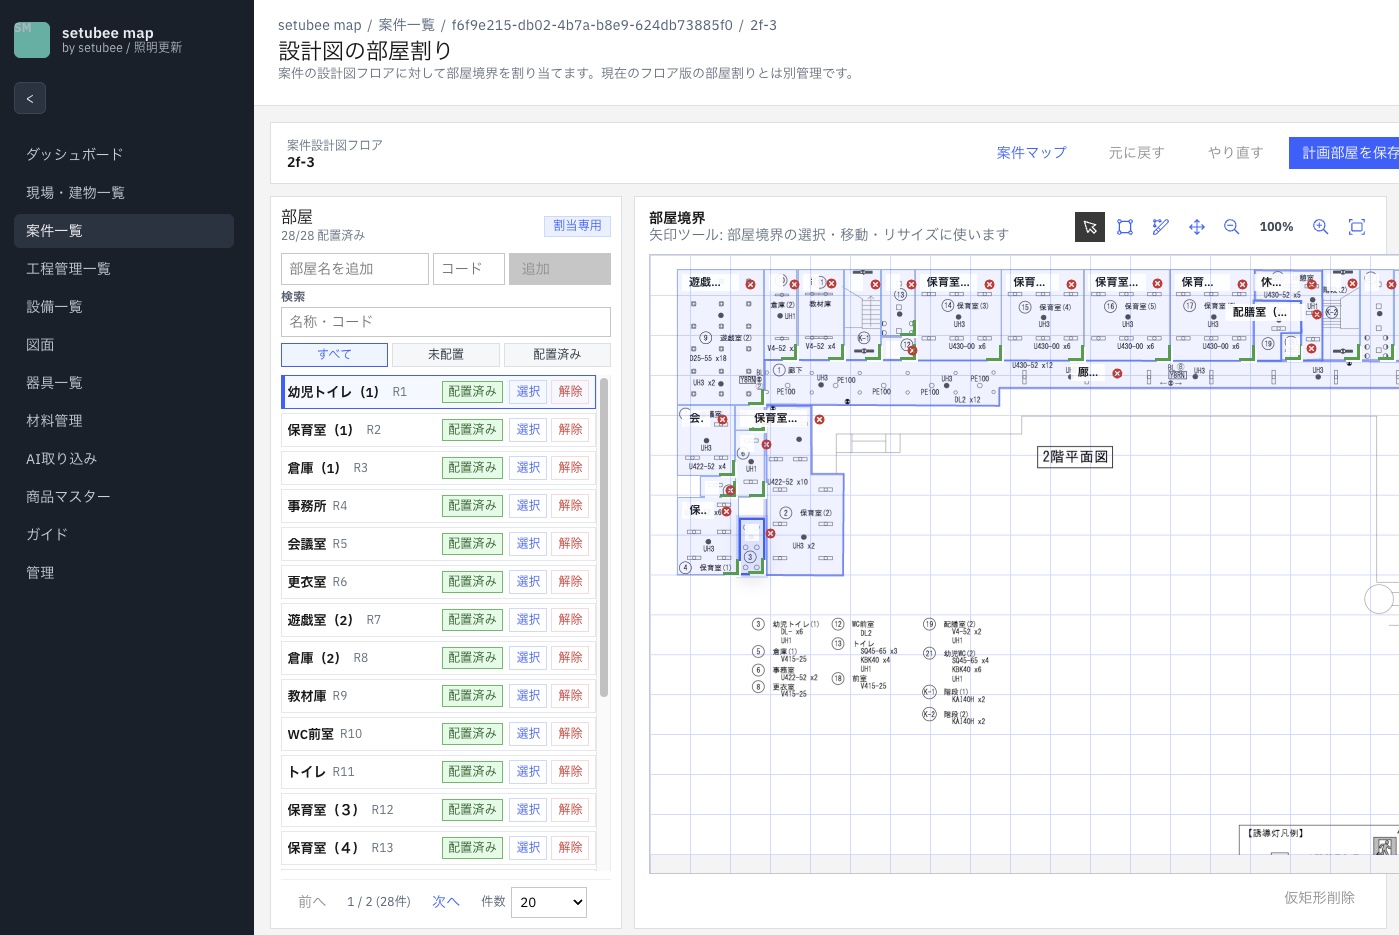Screen dimensions: 1399x935
Task: Click 選択 for 倉庫 (2) R8
Action: 528,658
